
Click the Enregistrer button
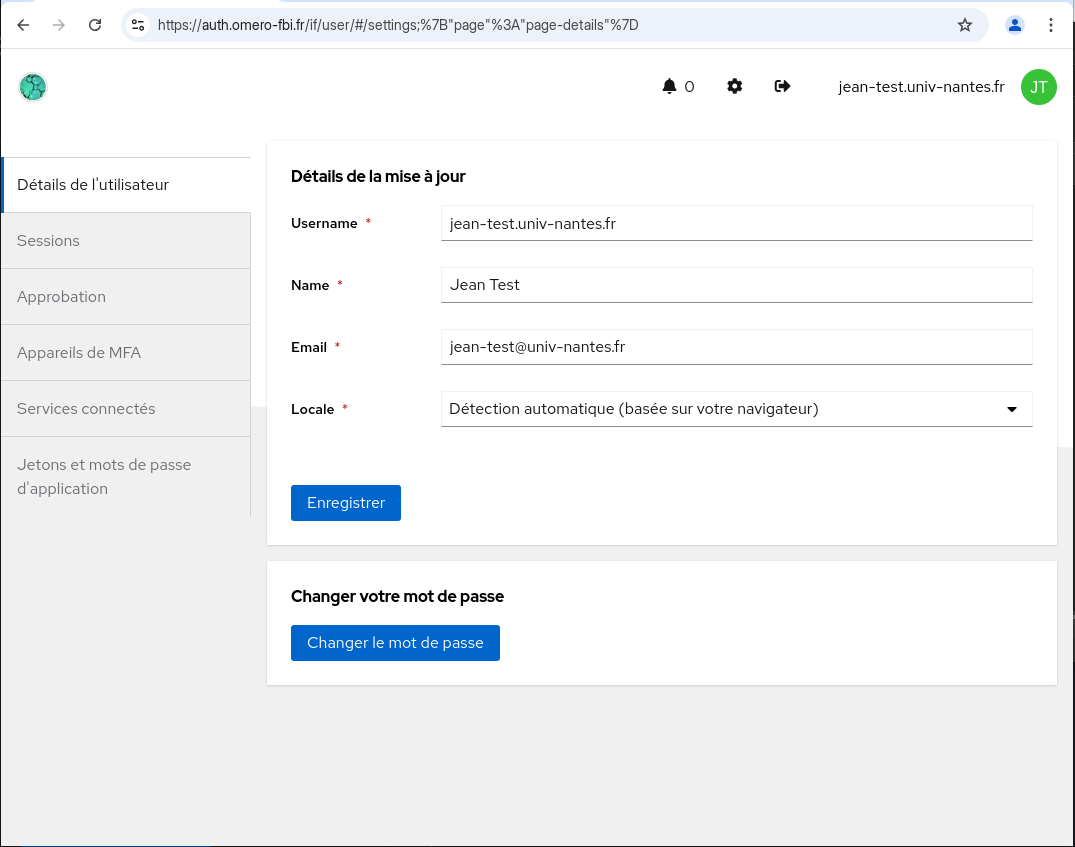[x=346, y=503]
